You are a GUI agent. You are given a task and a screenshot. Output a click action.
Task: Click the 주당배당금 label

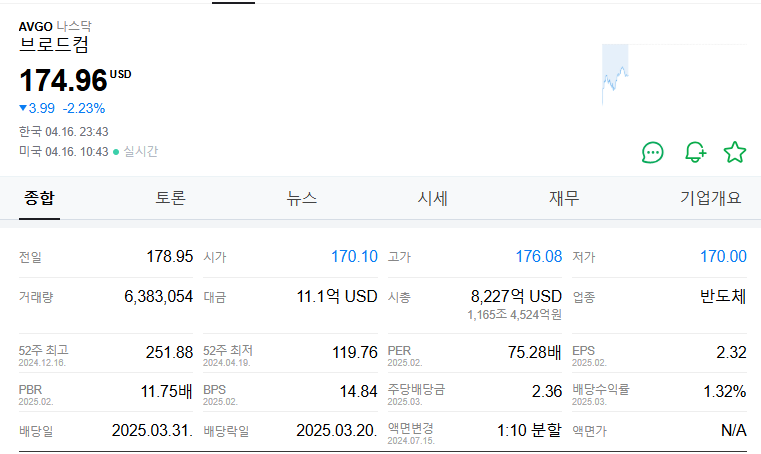coord(416,389)
